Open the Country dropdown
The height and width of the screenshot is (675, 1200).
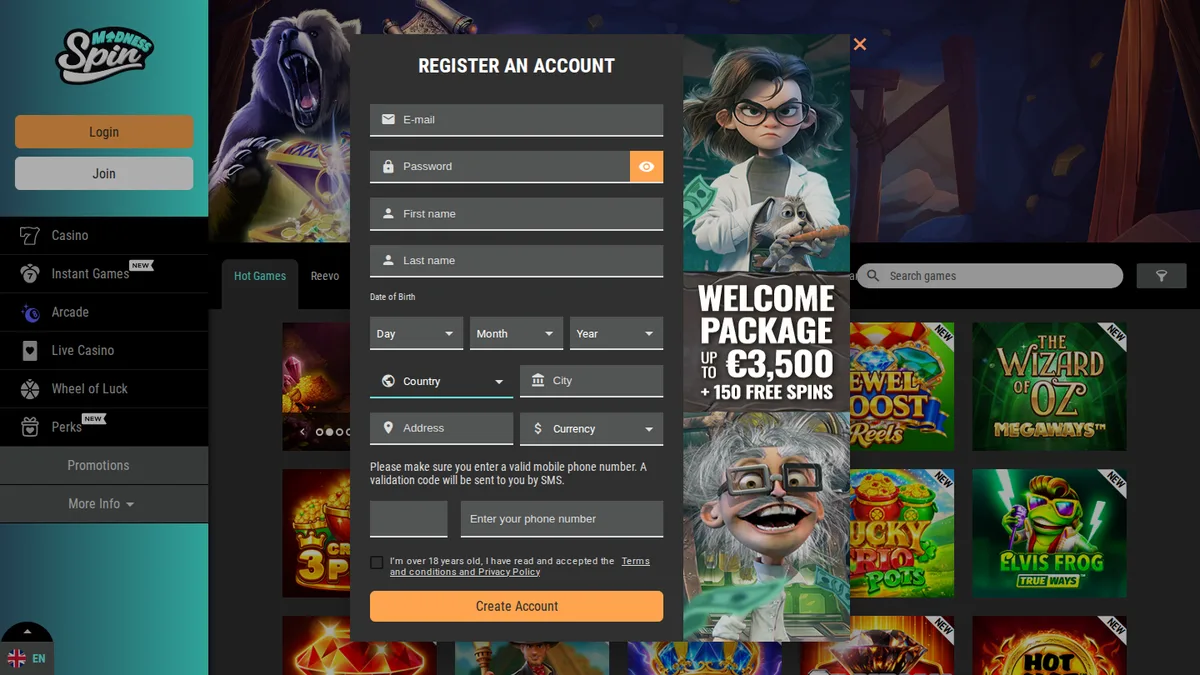point(441,381)
